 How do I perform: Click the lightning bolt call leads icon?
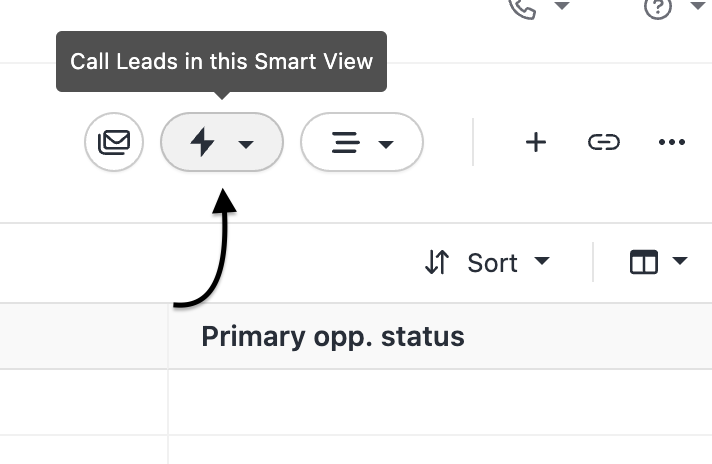pos(203,142)
